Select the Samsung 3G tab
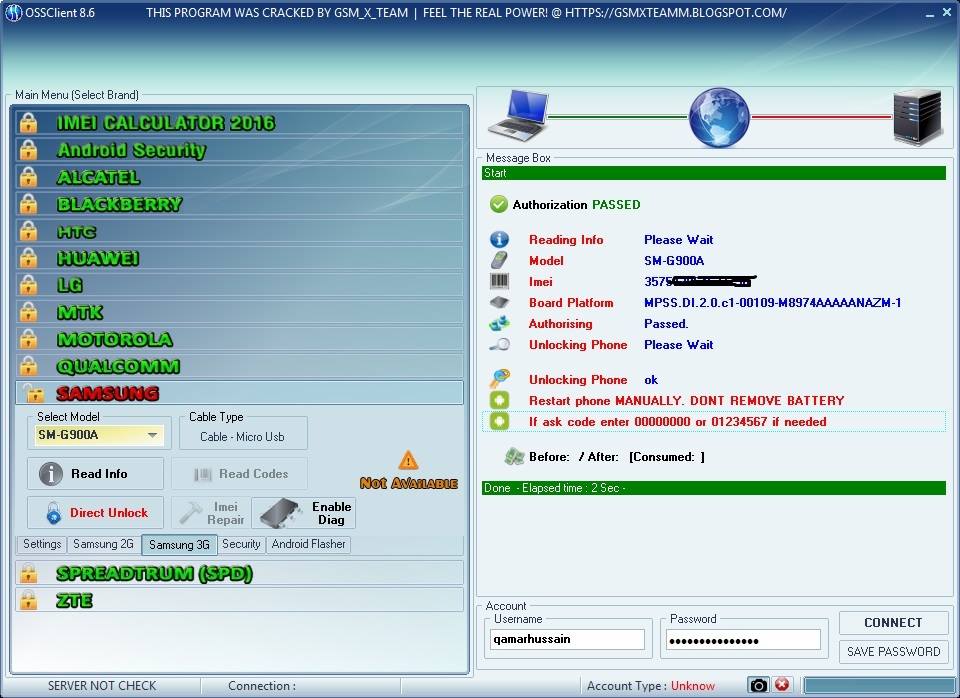This screenshot has height=698, width=960. pos(179,545)
